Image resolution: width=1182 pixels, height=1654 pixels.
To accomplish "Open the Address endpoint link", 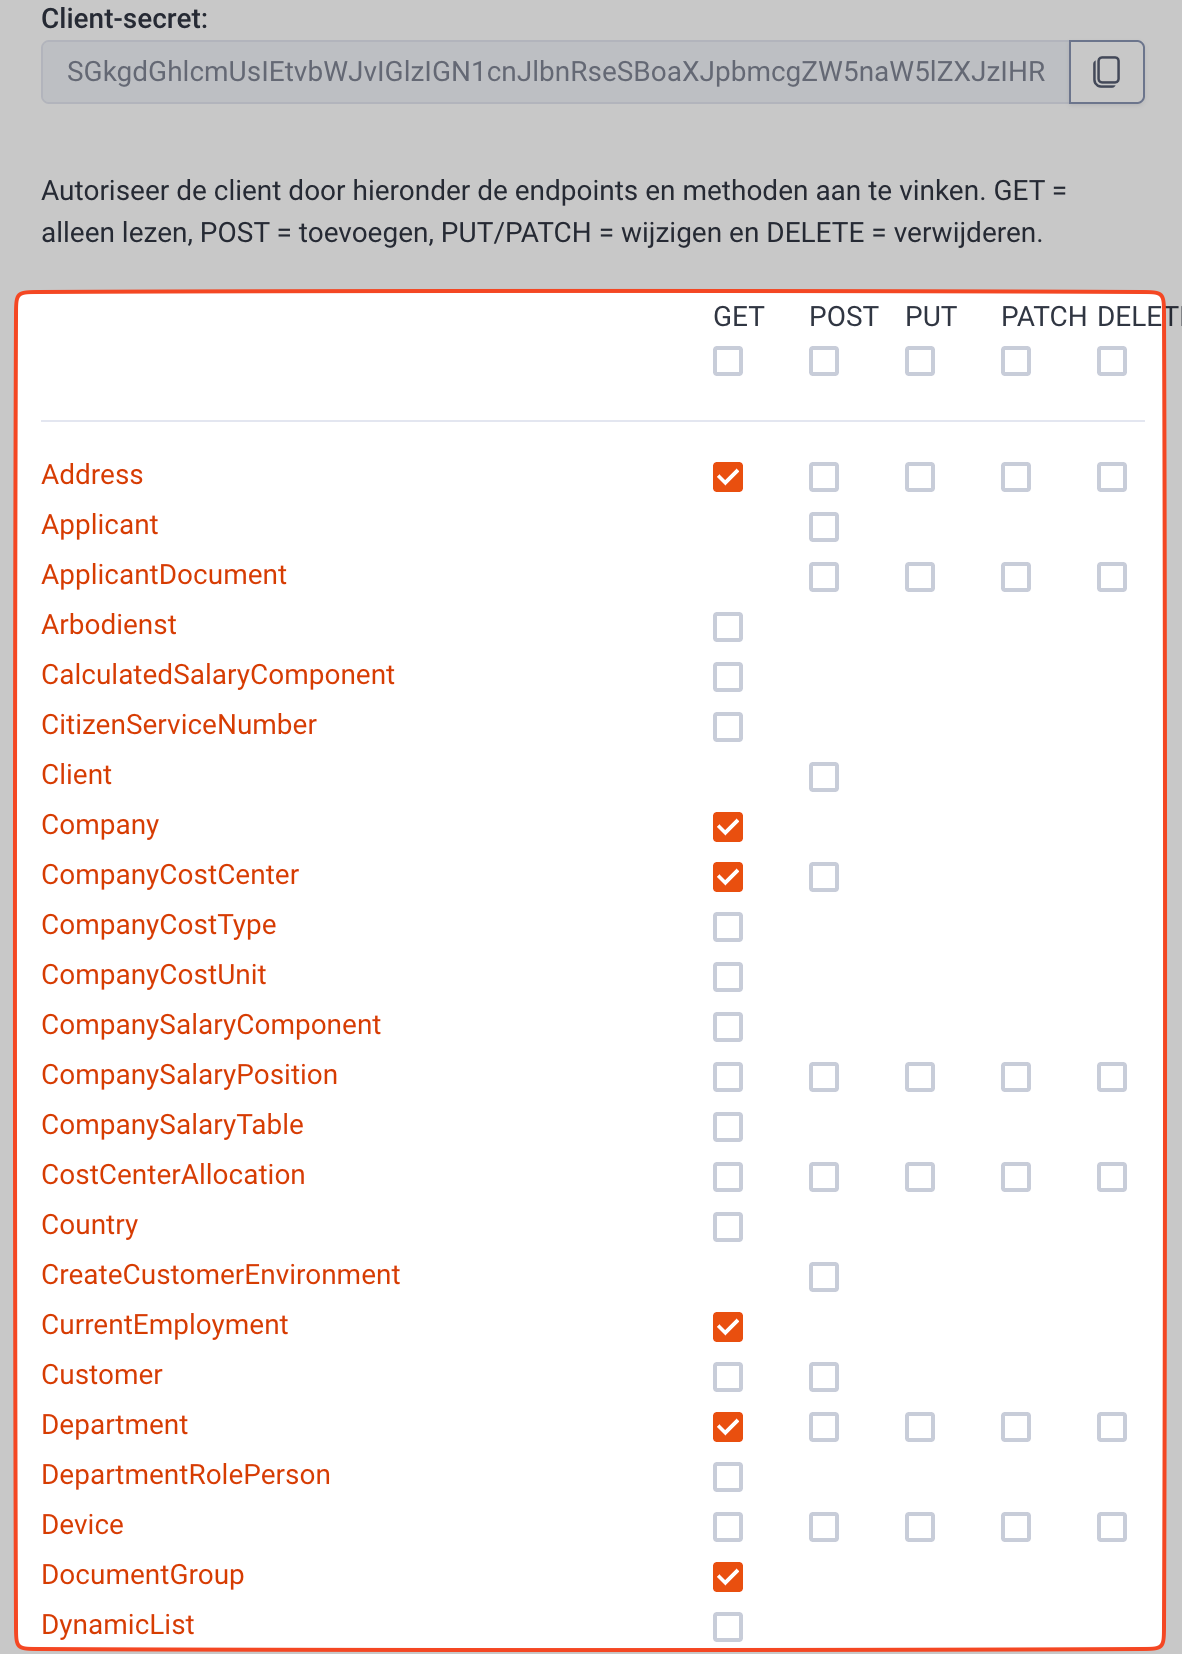I will [x=92, y=475].
